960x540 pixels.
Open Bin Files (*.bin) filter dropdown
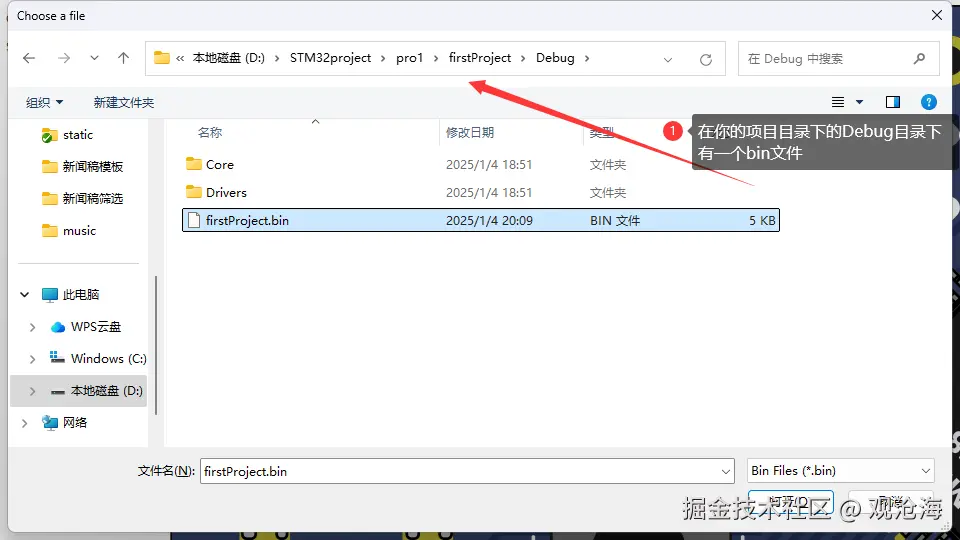[x=841, y=471]
